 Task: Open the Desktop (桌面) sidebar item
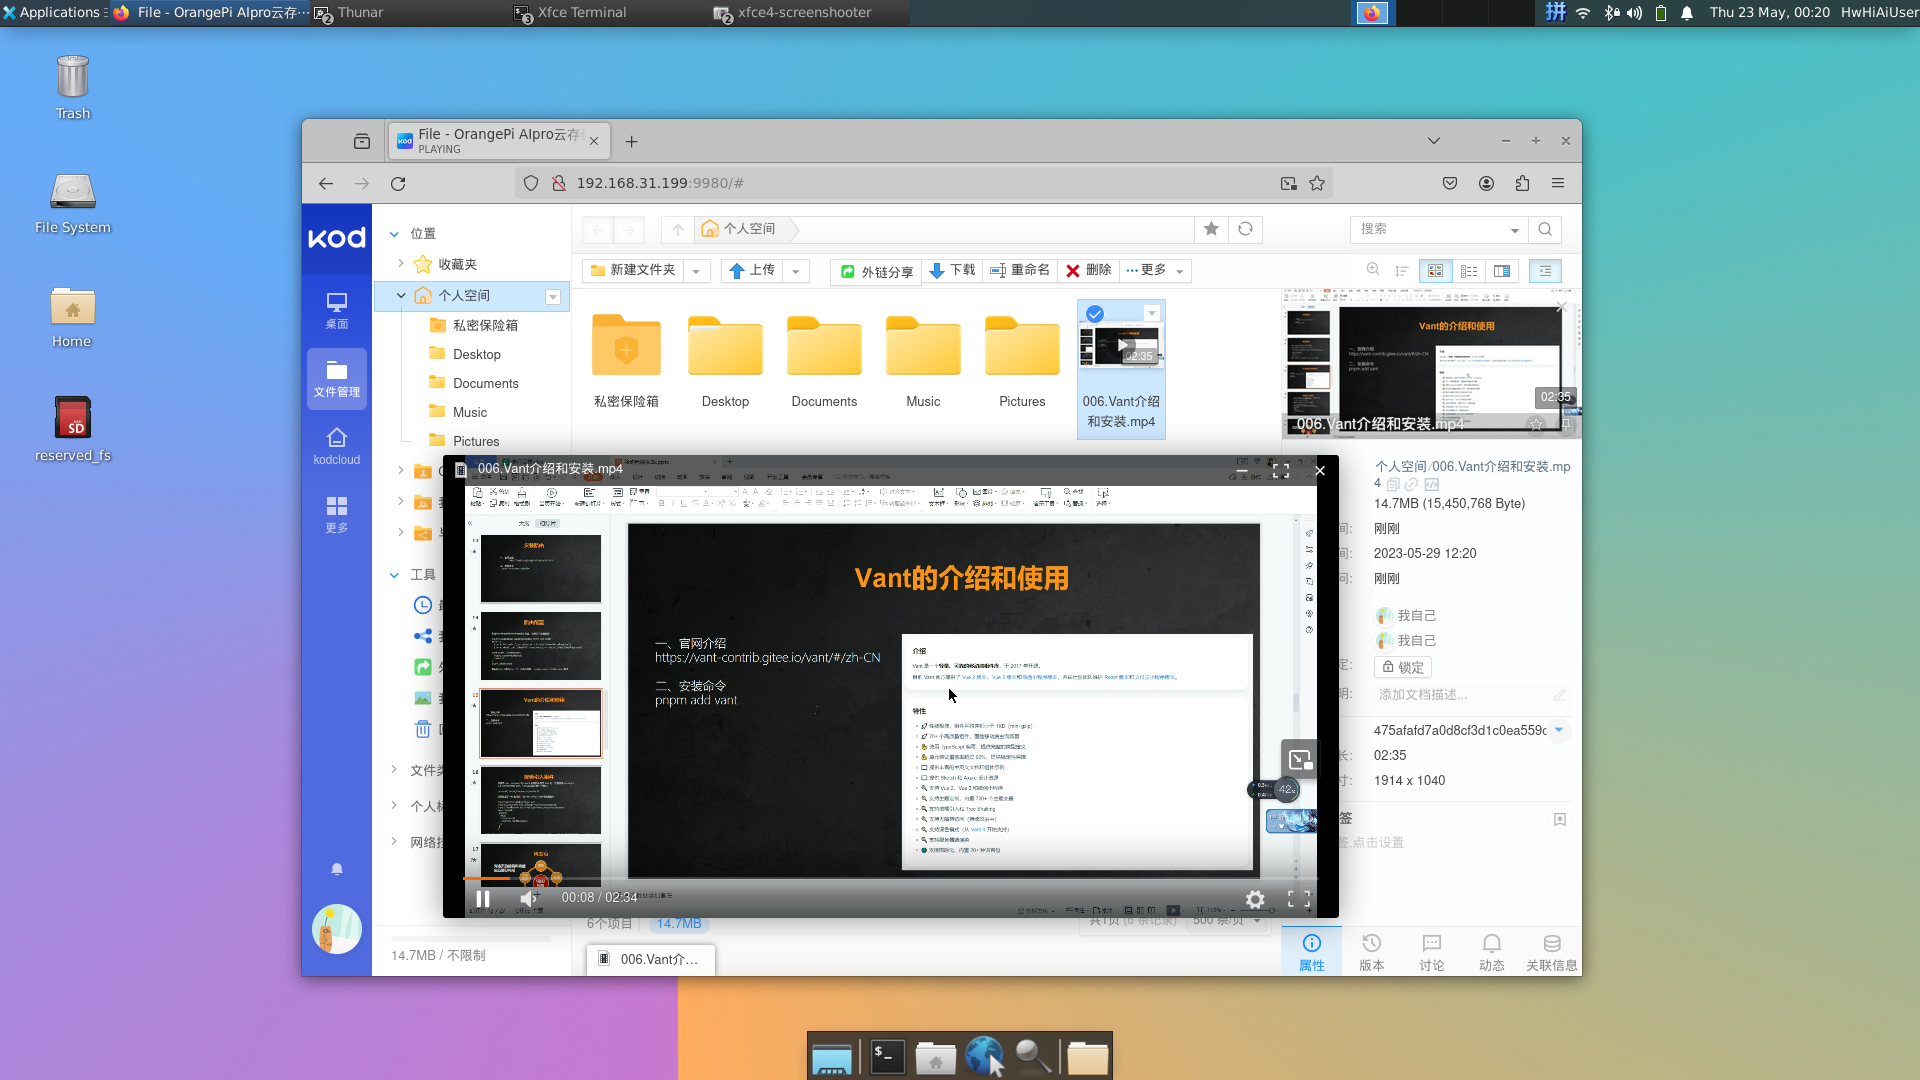click(337, 310)
